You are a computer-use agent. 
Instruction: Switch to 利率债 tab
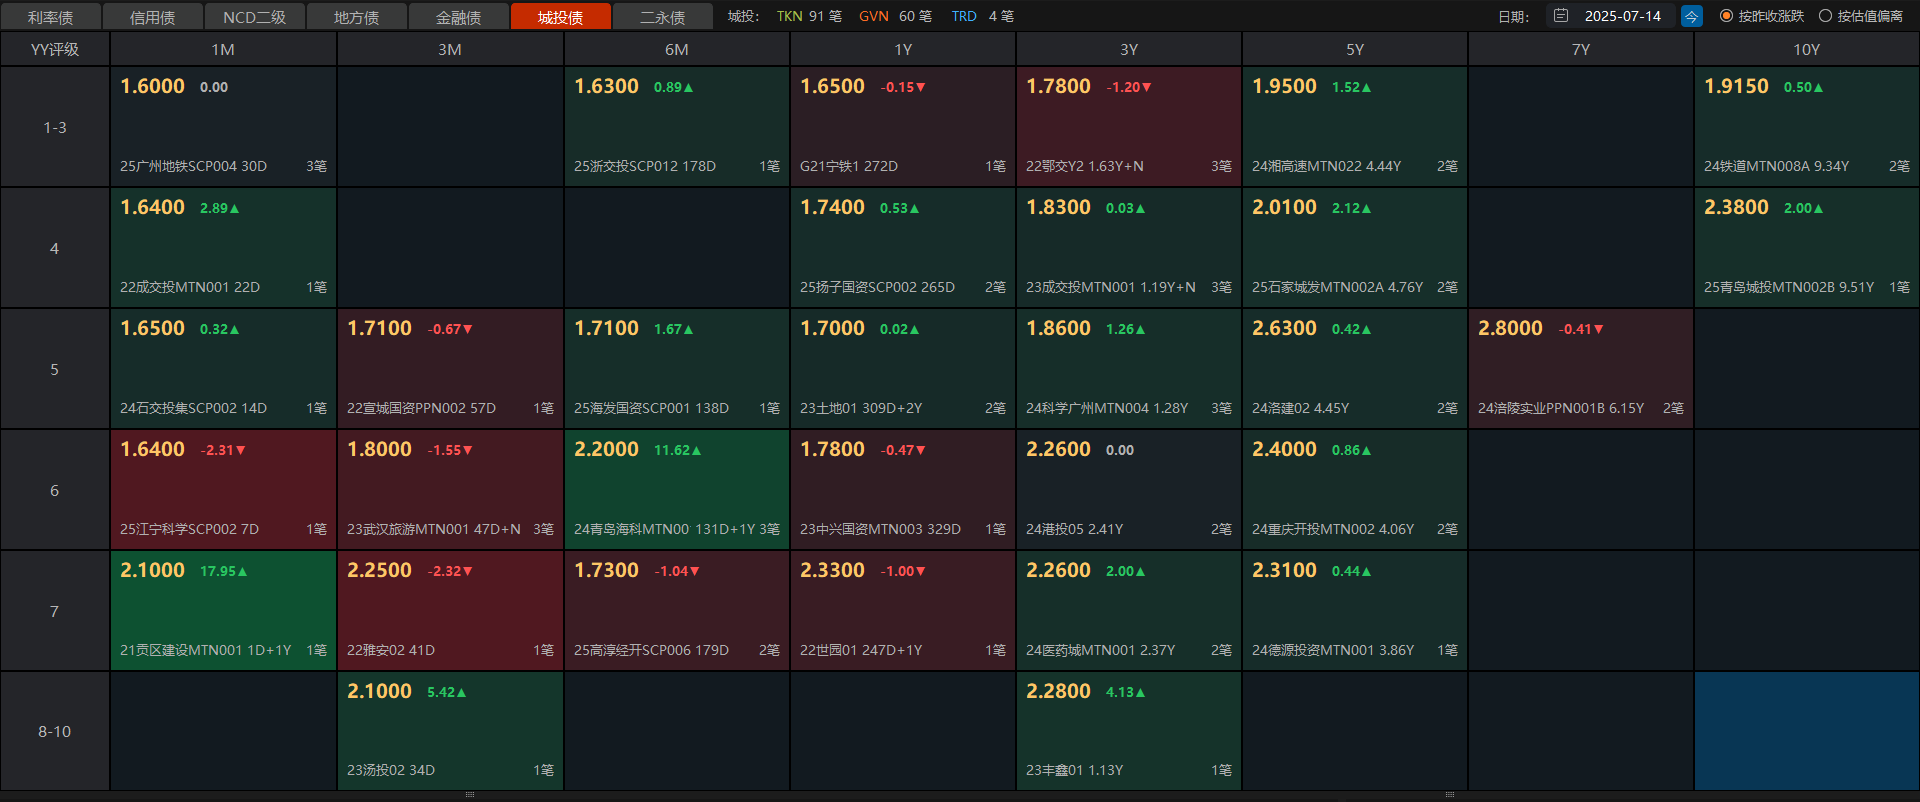tap(51, 17)
